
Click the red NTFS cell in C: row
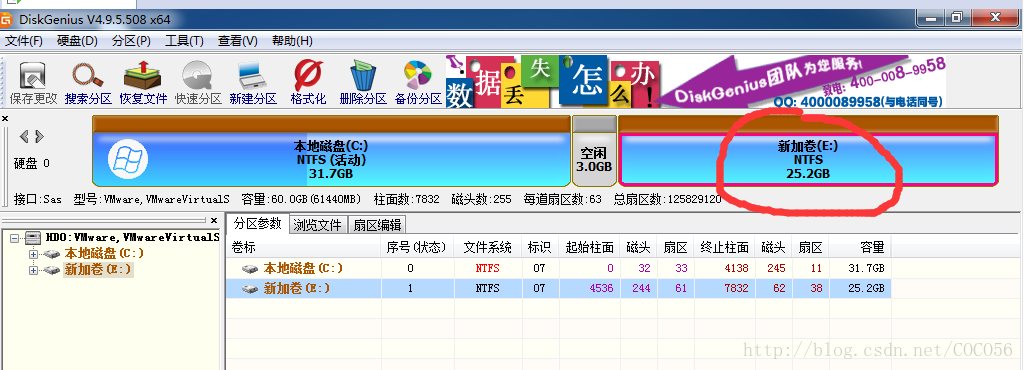pyautogui.click(x=488, y=268)
